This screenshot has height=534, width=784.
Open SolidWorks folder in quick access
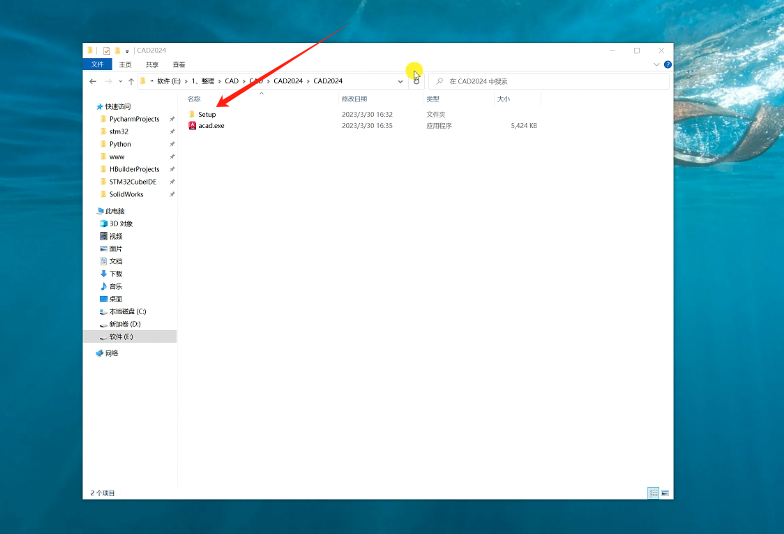pyautogui.click(x=126, y=194)
